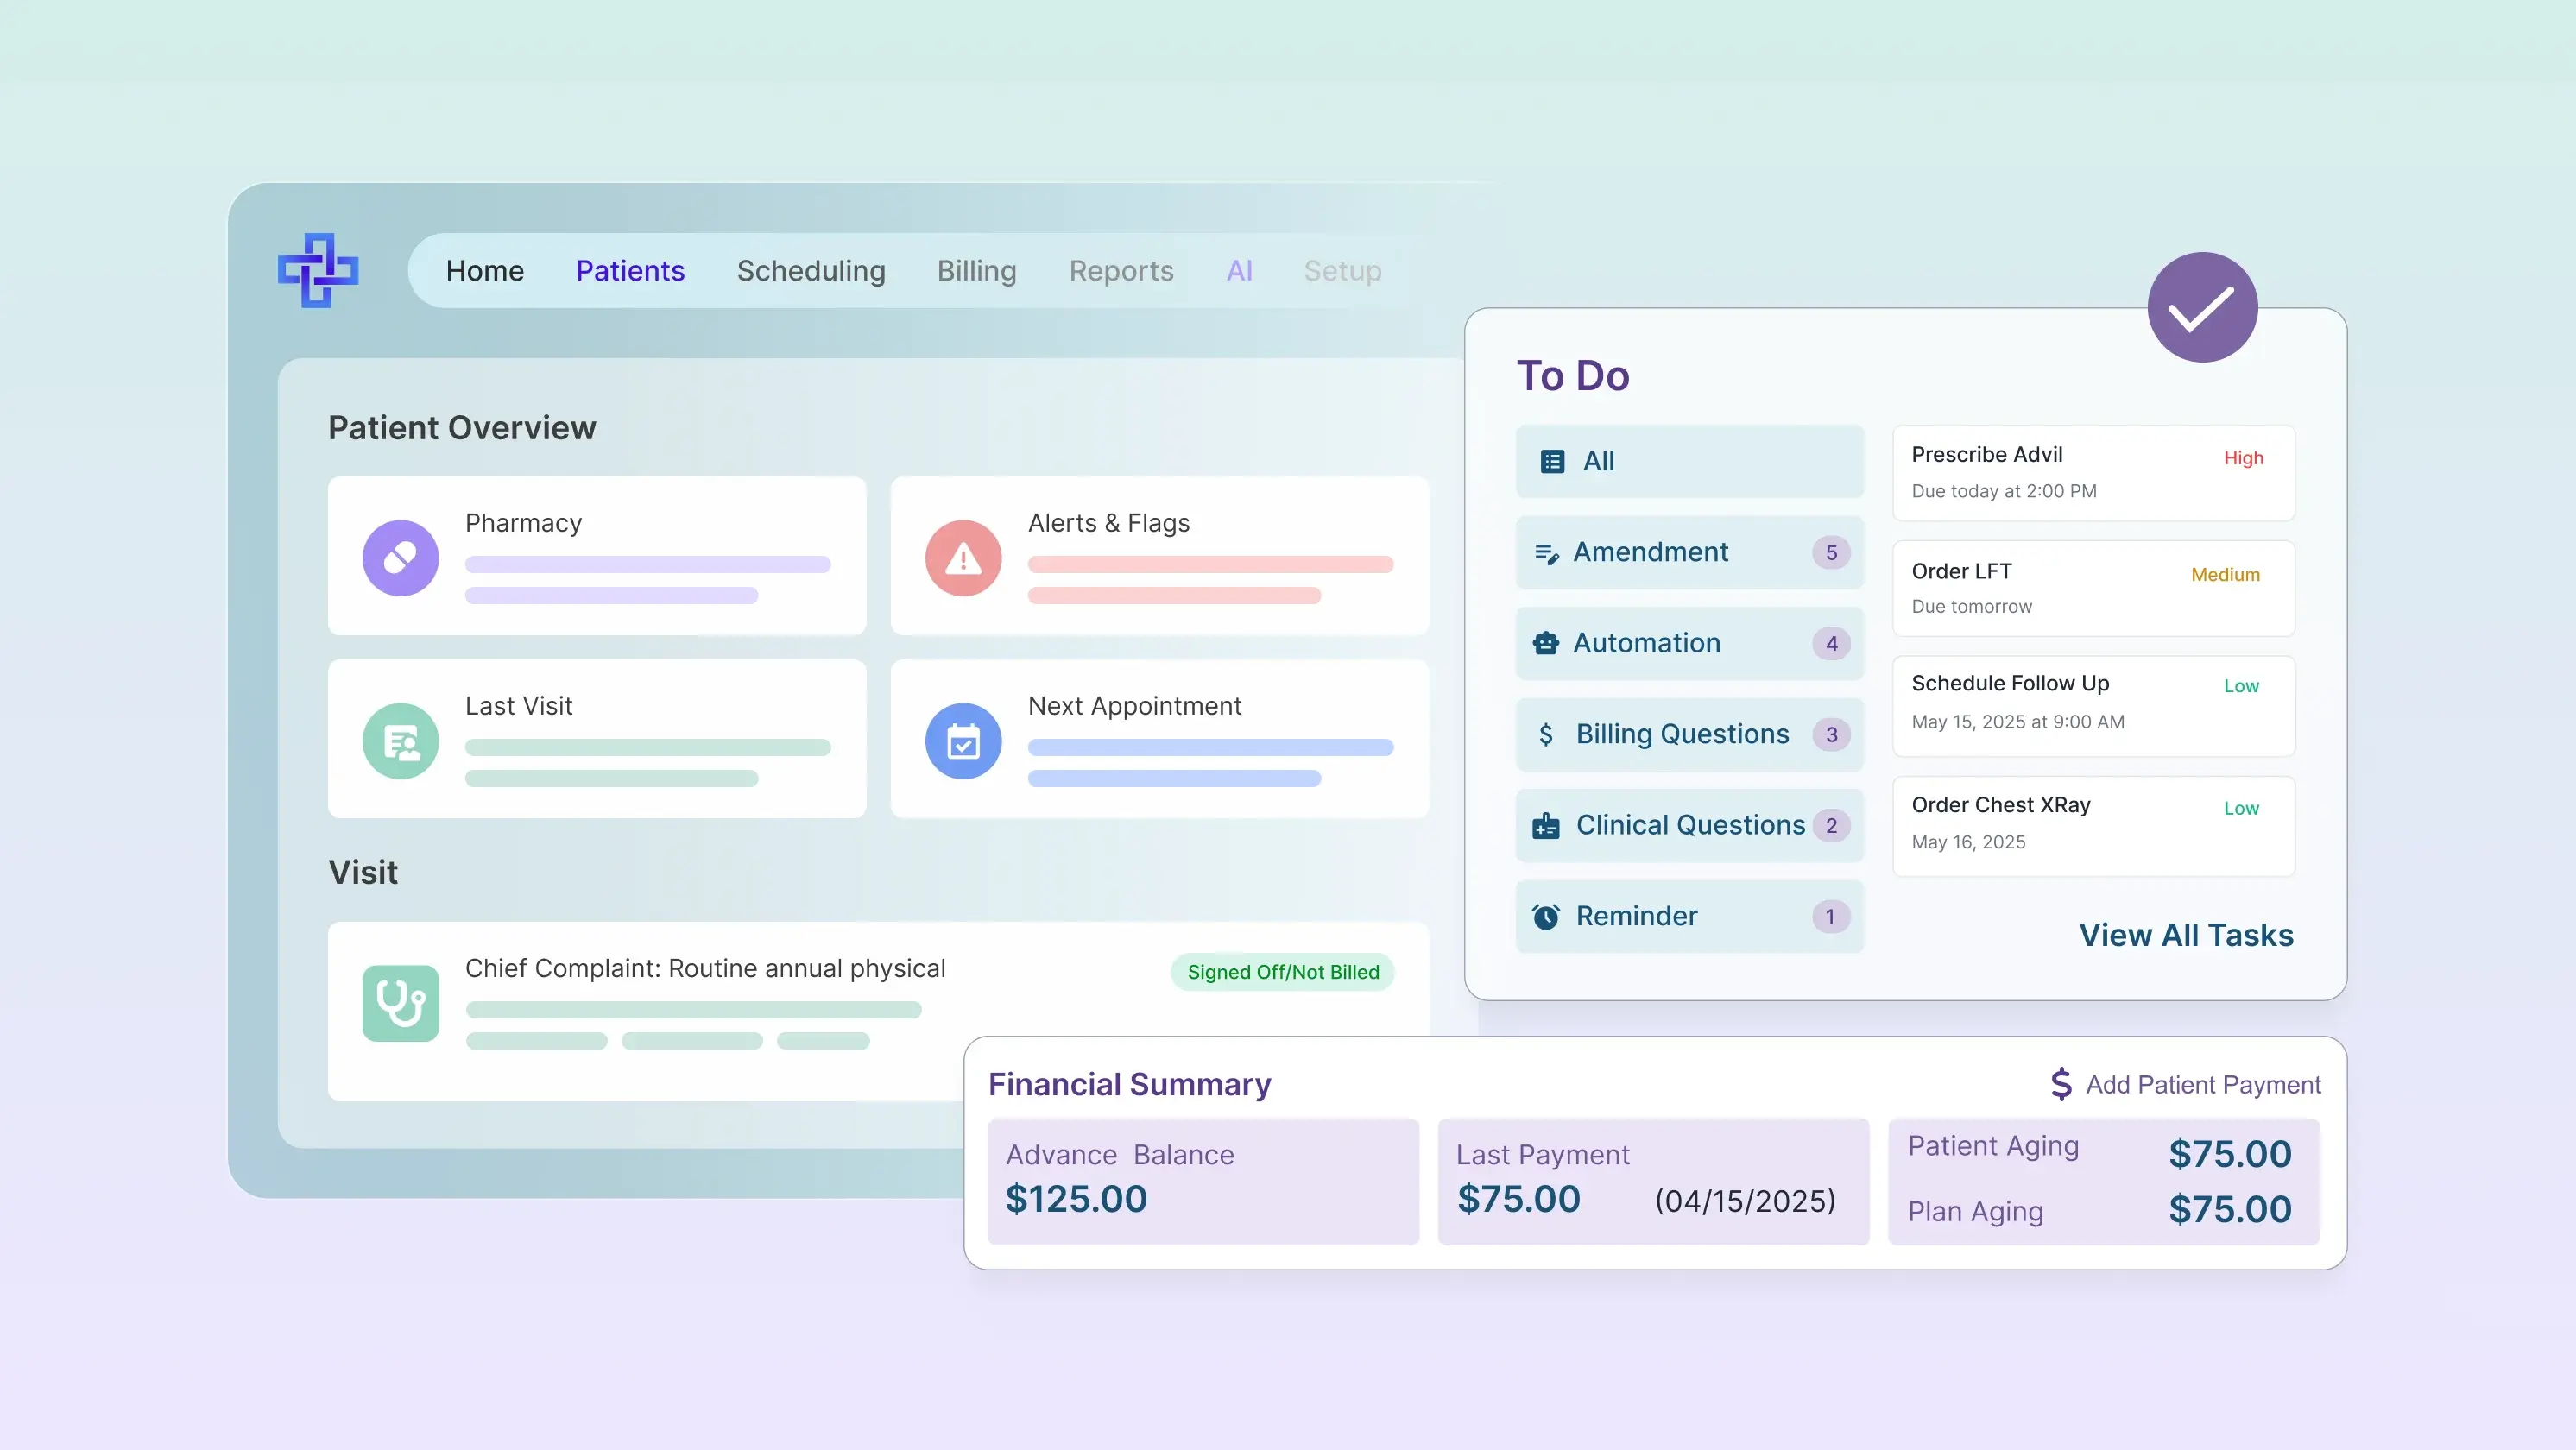Viewport: 2576px width, 1450px height.
Task: Go to the Billing navigation item
Action: point(976,271)
